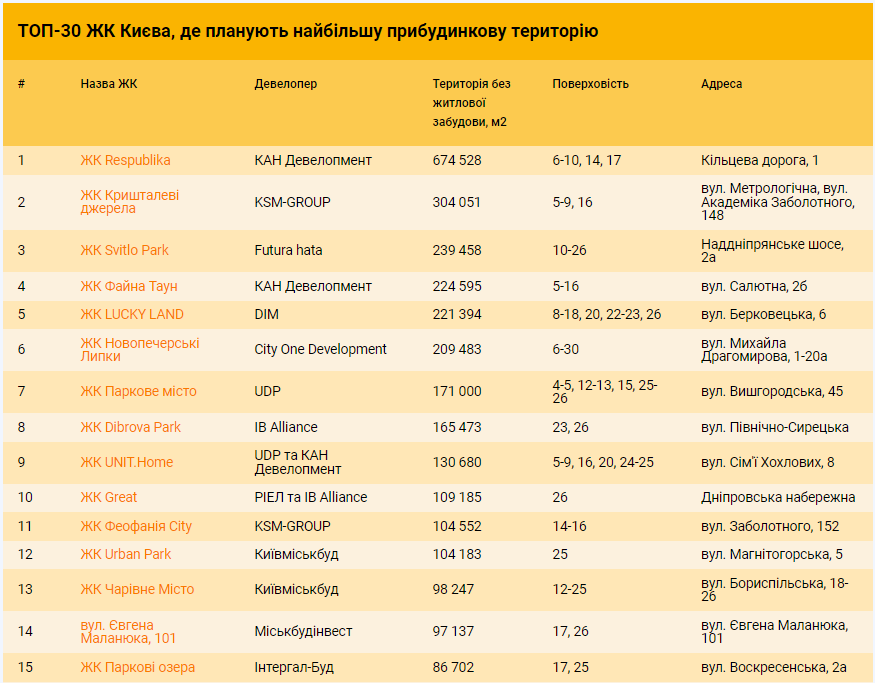The width and height of the screenshot is (875, 683).
Task: Open the ЖК Great link
Action: pos(109,497)
